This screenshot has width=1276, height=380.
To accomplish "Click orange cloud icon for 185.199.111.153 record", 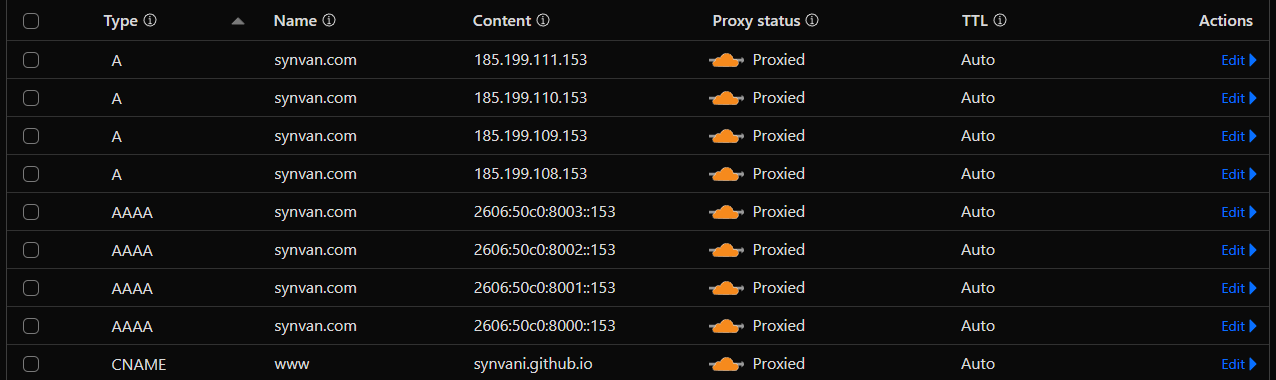I will pyautogui.click(x=726, y=61).
